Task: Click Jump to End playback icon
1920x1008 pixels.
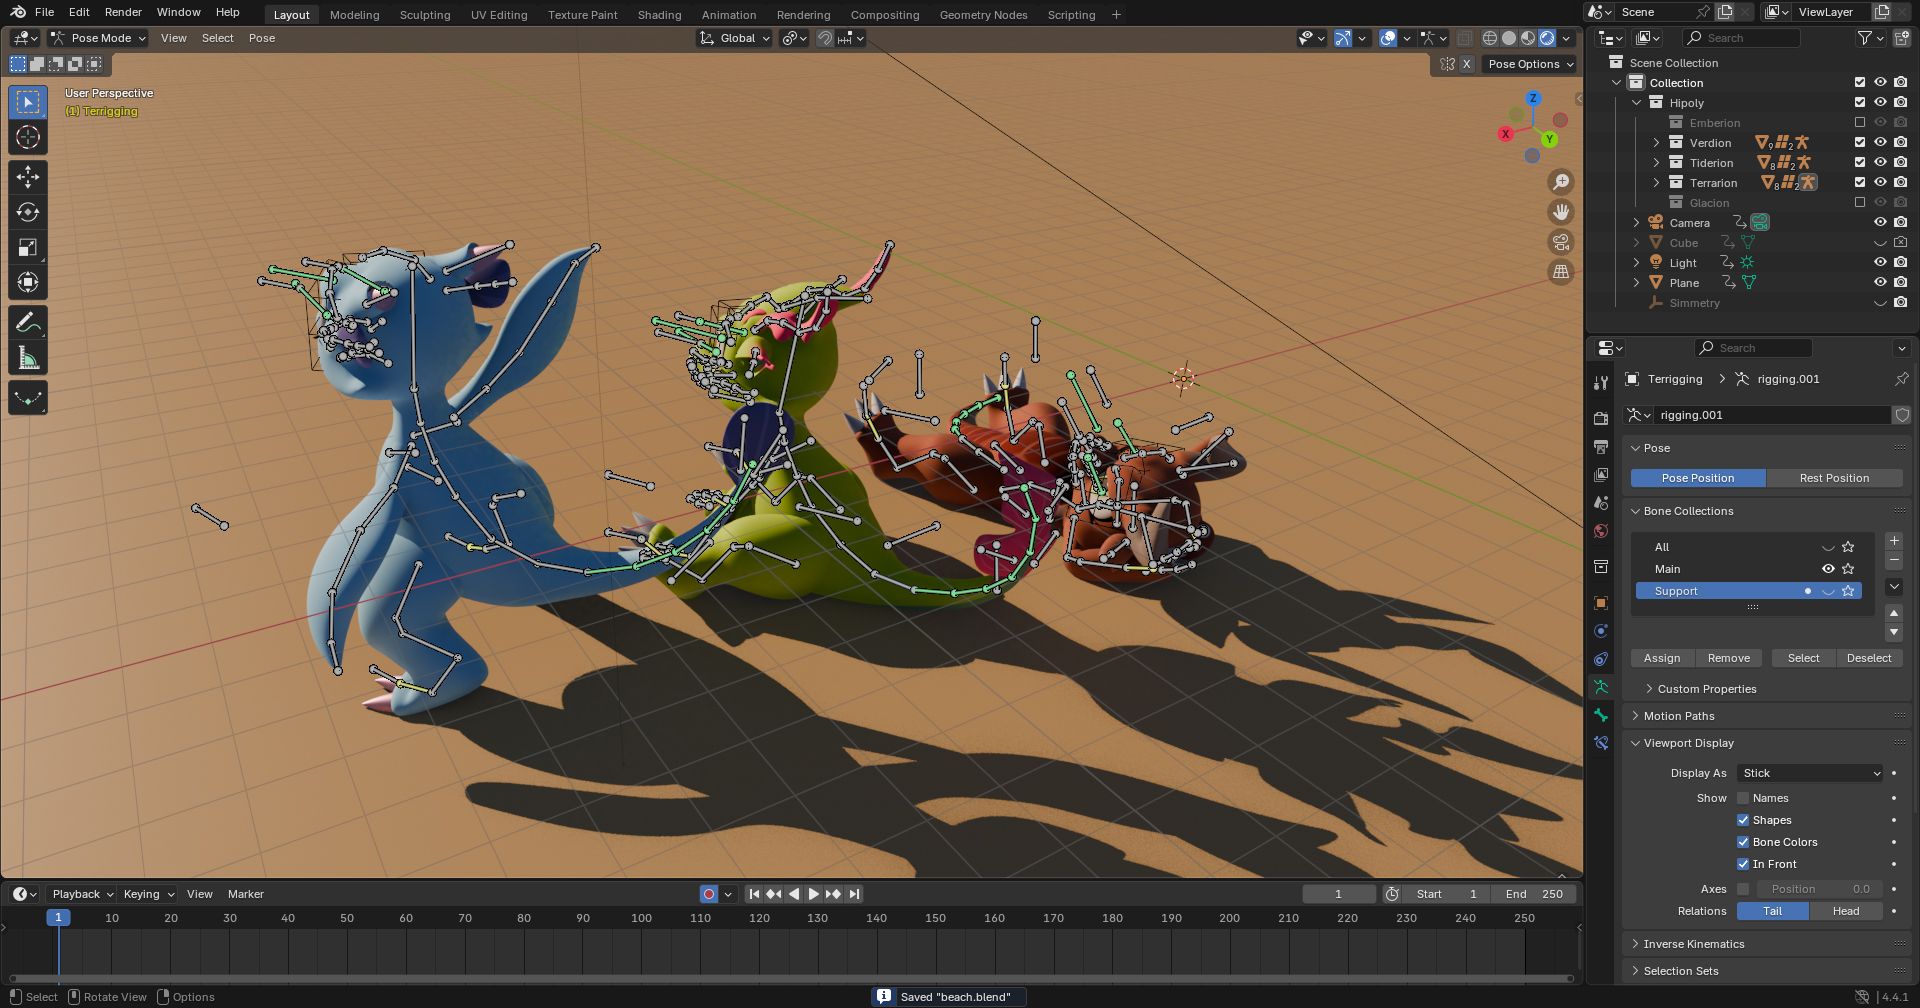Action: (x=853, y=894)
